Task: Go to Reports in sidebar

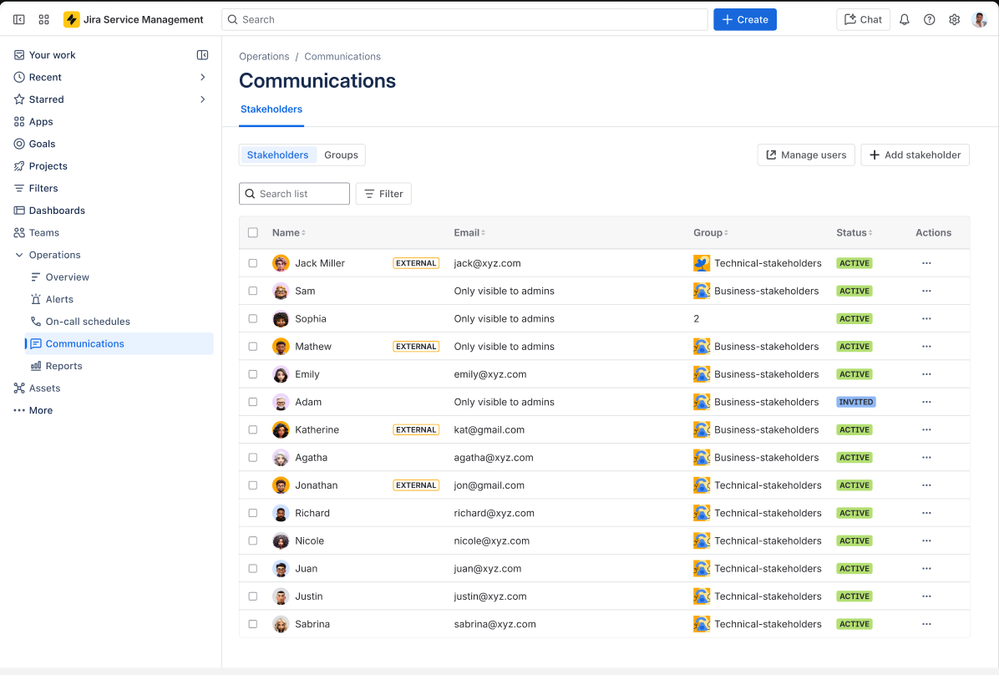Action: tap(64, 366)
